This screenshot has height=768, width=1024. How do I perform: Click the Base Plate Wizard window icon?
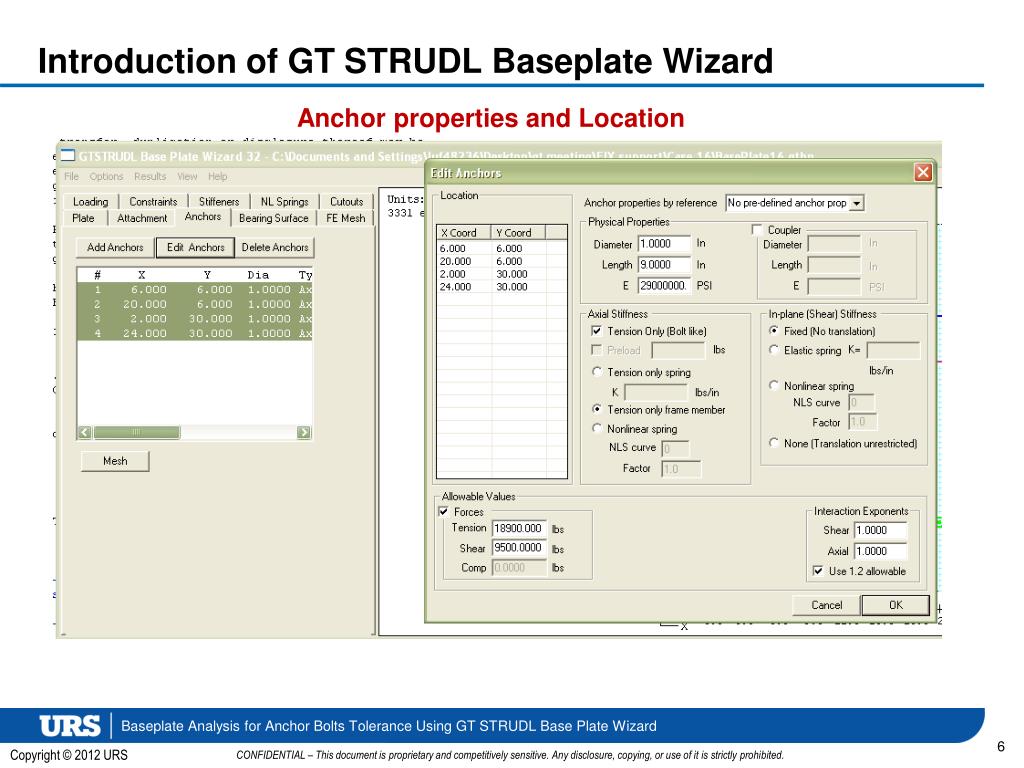click(68, 155)
